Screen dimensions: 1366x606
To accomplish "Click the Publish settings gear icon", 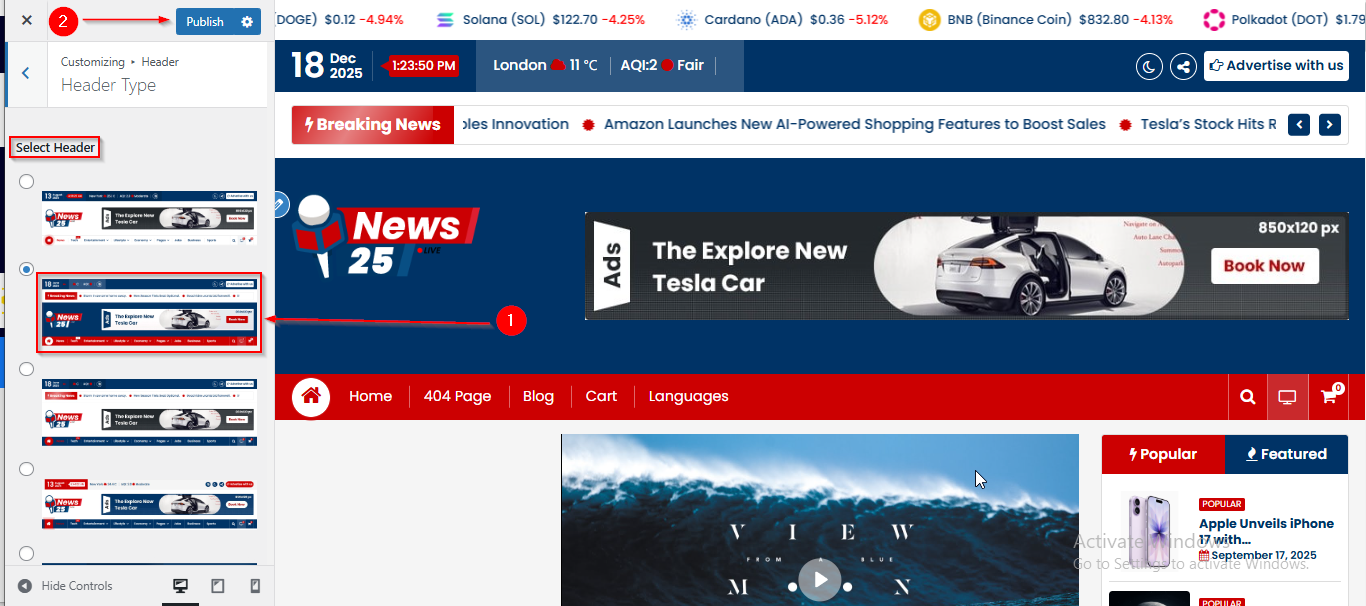I will pos(247,21).
